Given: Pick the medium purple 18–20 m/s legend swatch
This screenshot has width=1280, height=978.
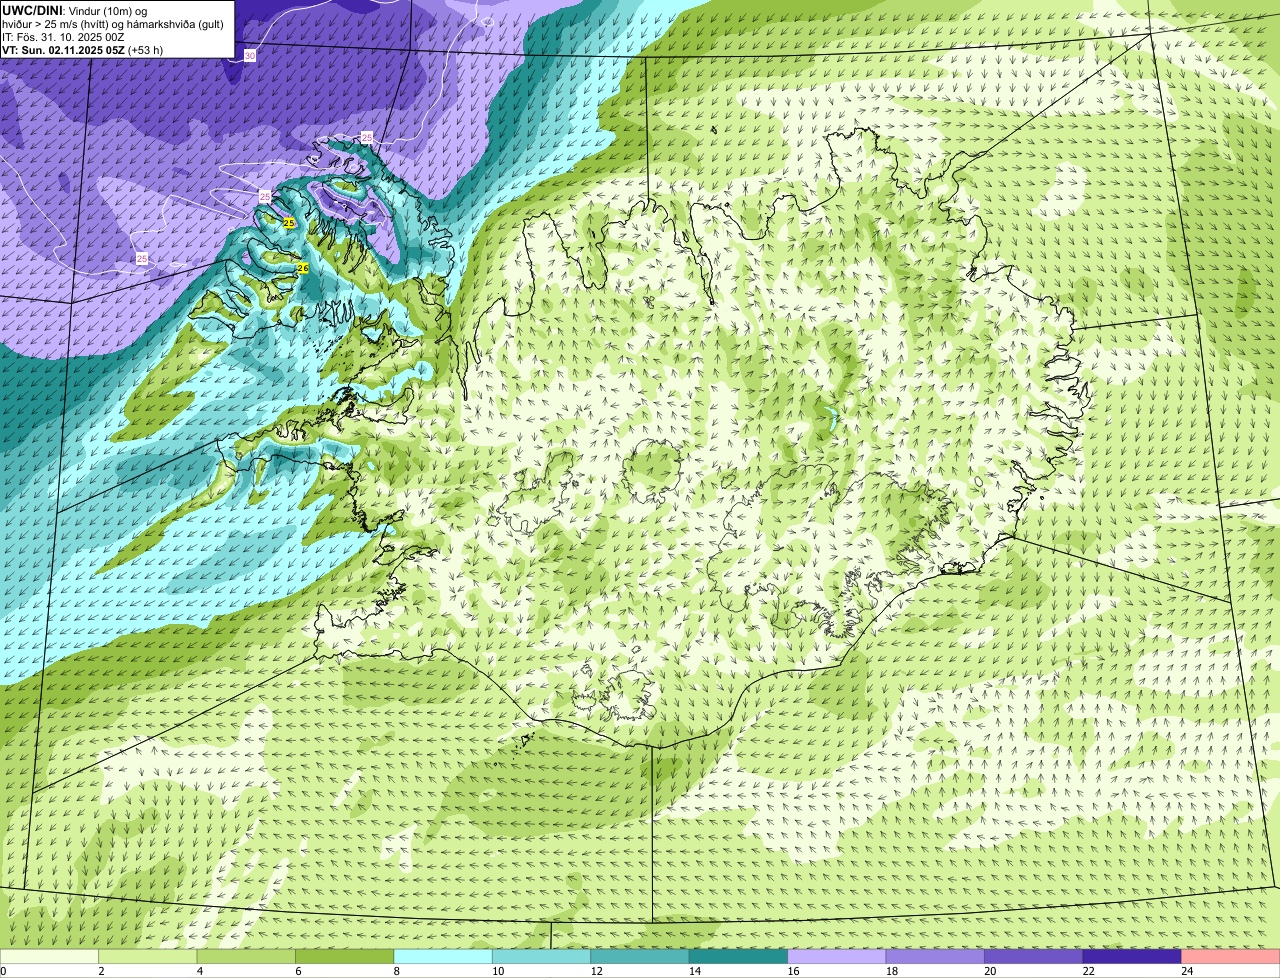Looking at the screenshot, I should 935,956.
